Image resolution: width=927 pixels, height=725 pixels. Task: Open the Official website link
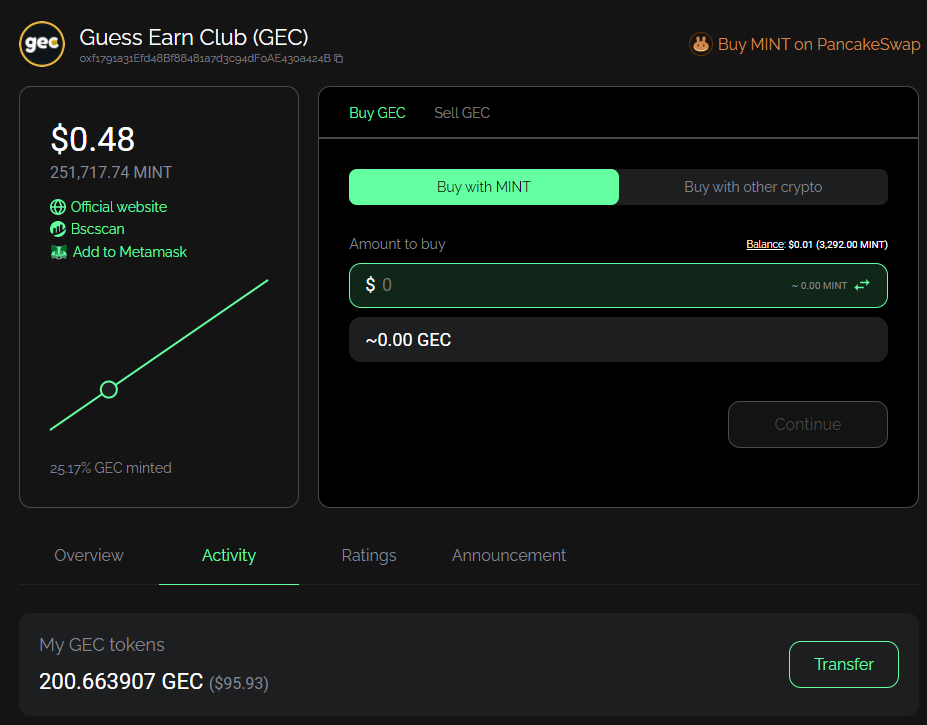[x=119, y=207]
